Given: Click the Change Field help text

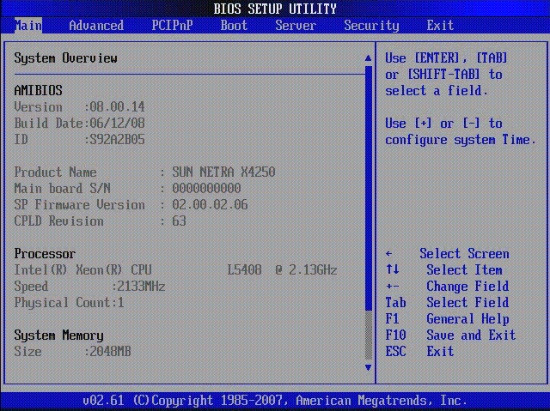Looking at the screenshot, I should (x=468, y=287).
